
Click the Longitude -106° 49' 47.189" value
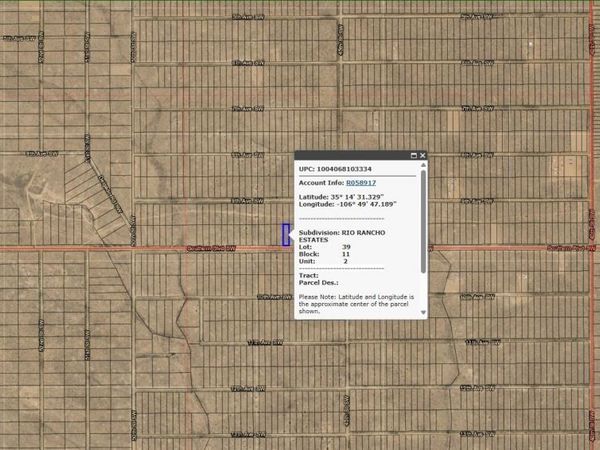tap(367, 204)
